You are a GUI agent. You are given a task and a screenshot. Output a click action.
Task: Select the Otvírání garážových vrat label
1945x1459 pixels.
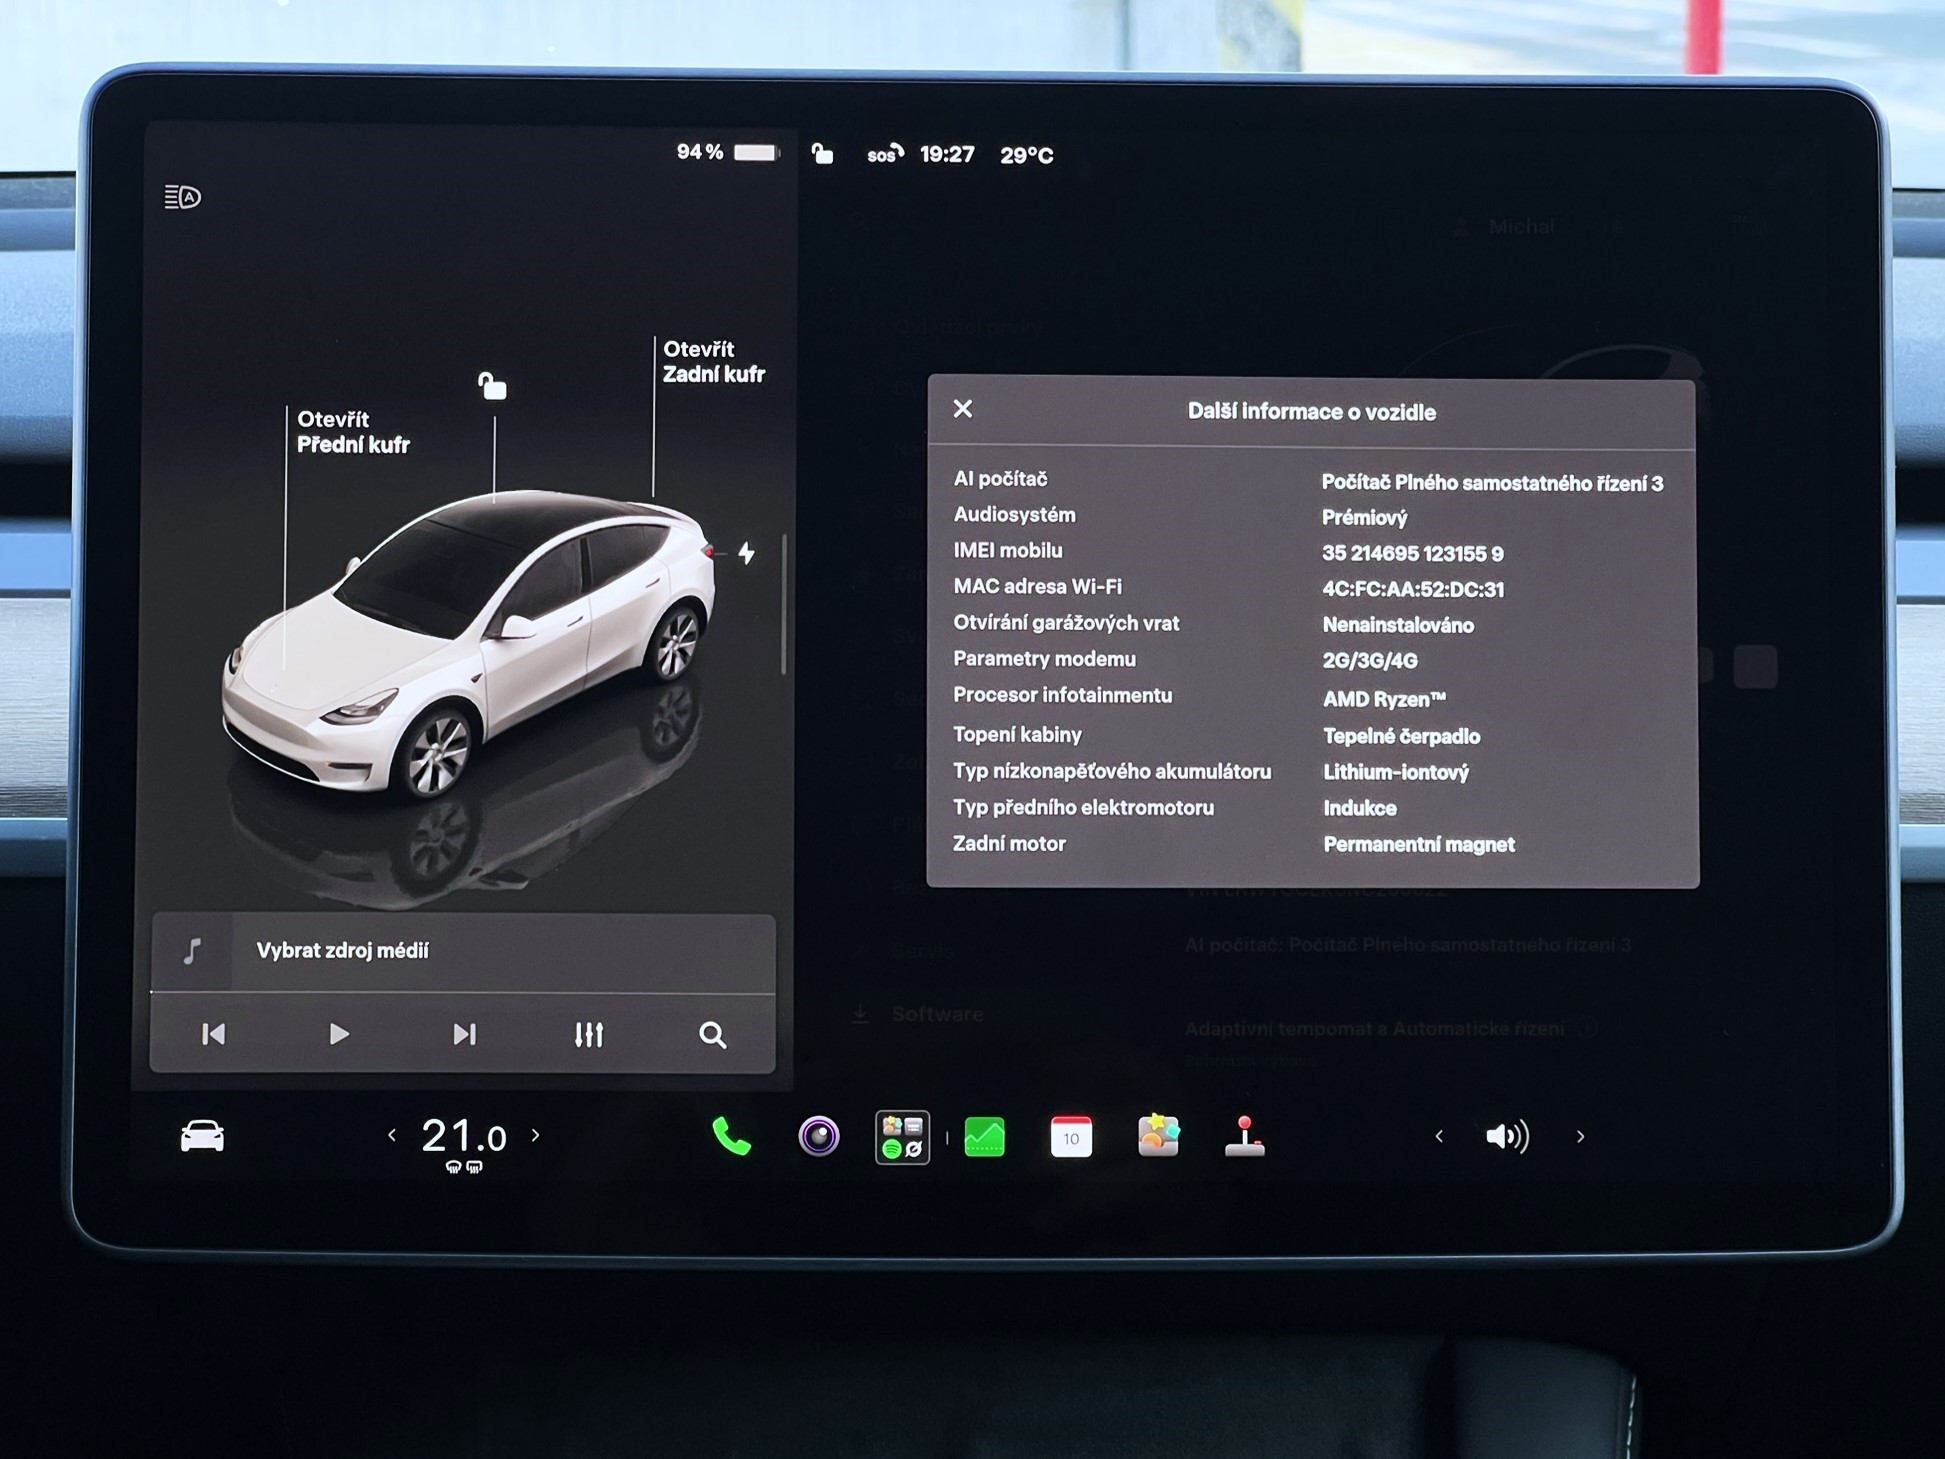1066,623
